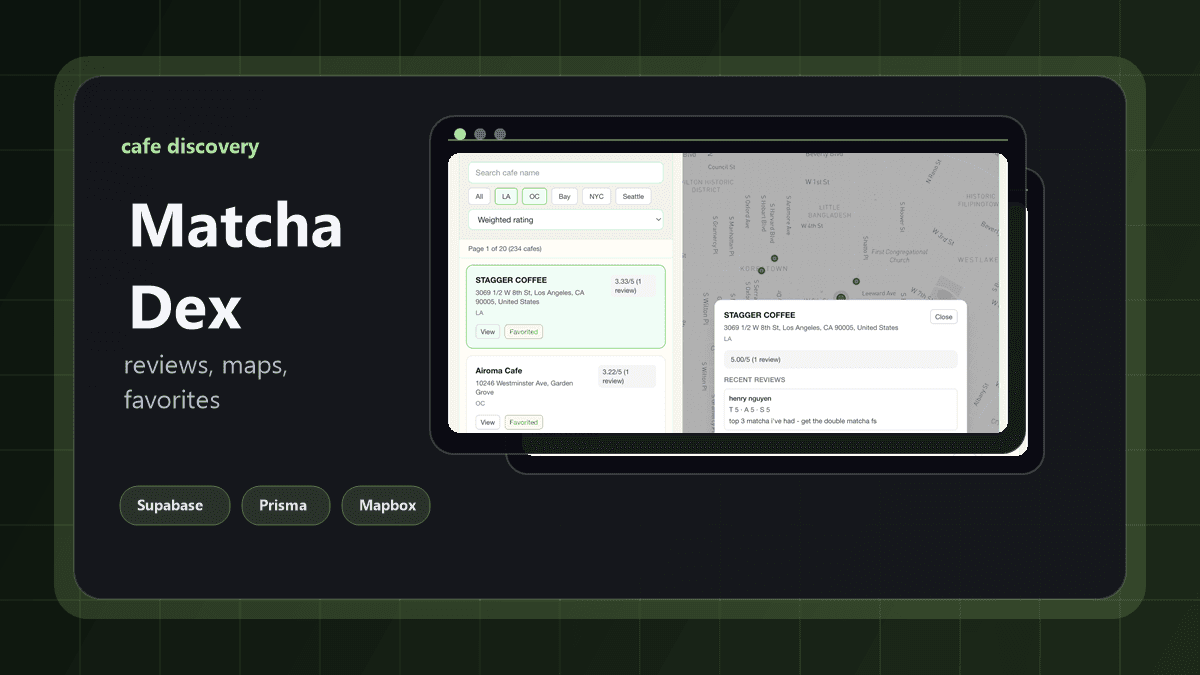Viewport: 1200px width, 675px height.
Task: Unfavorite Stagger Coffee via Favorited button
Action: (x=523, y=332)
